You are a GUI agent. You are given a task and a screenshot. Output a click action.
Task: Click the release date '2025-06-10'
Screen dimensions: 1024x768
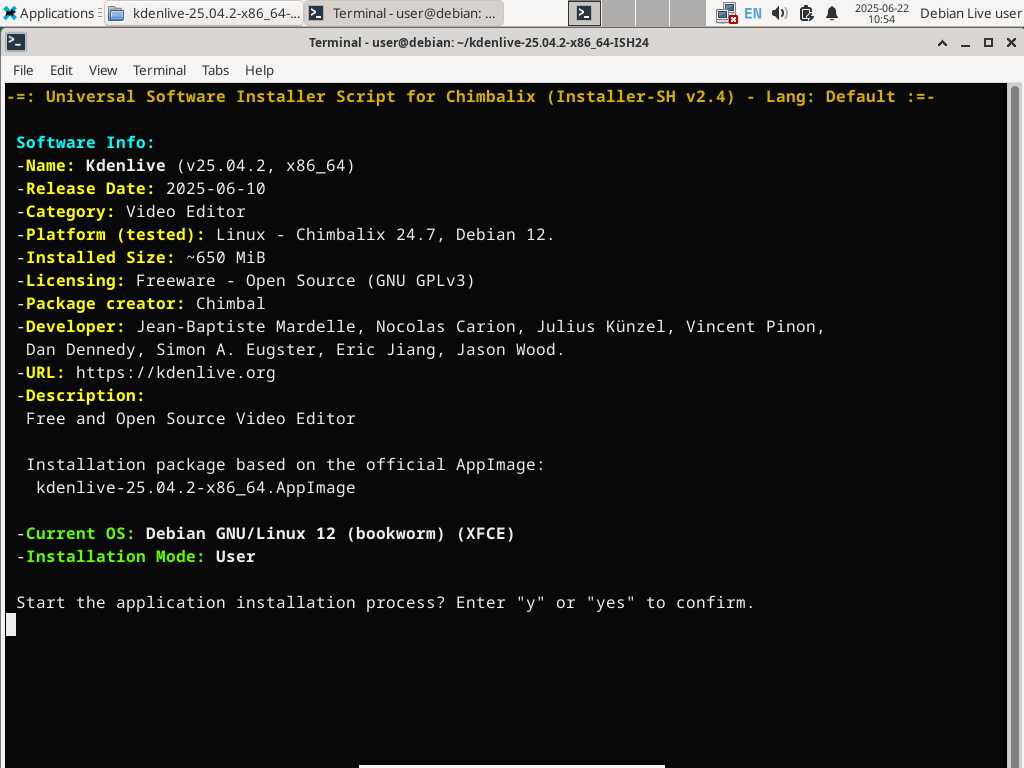[x=216, y=189]
